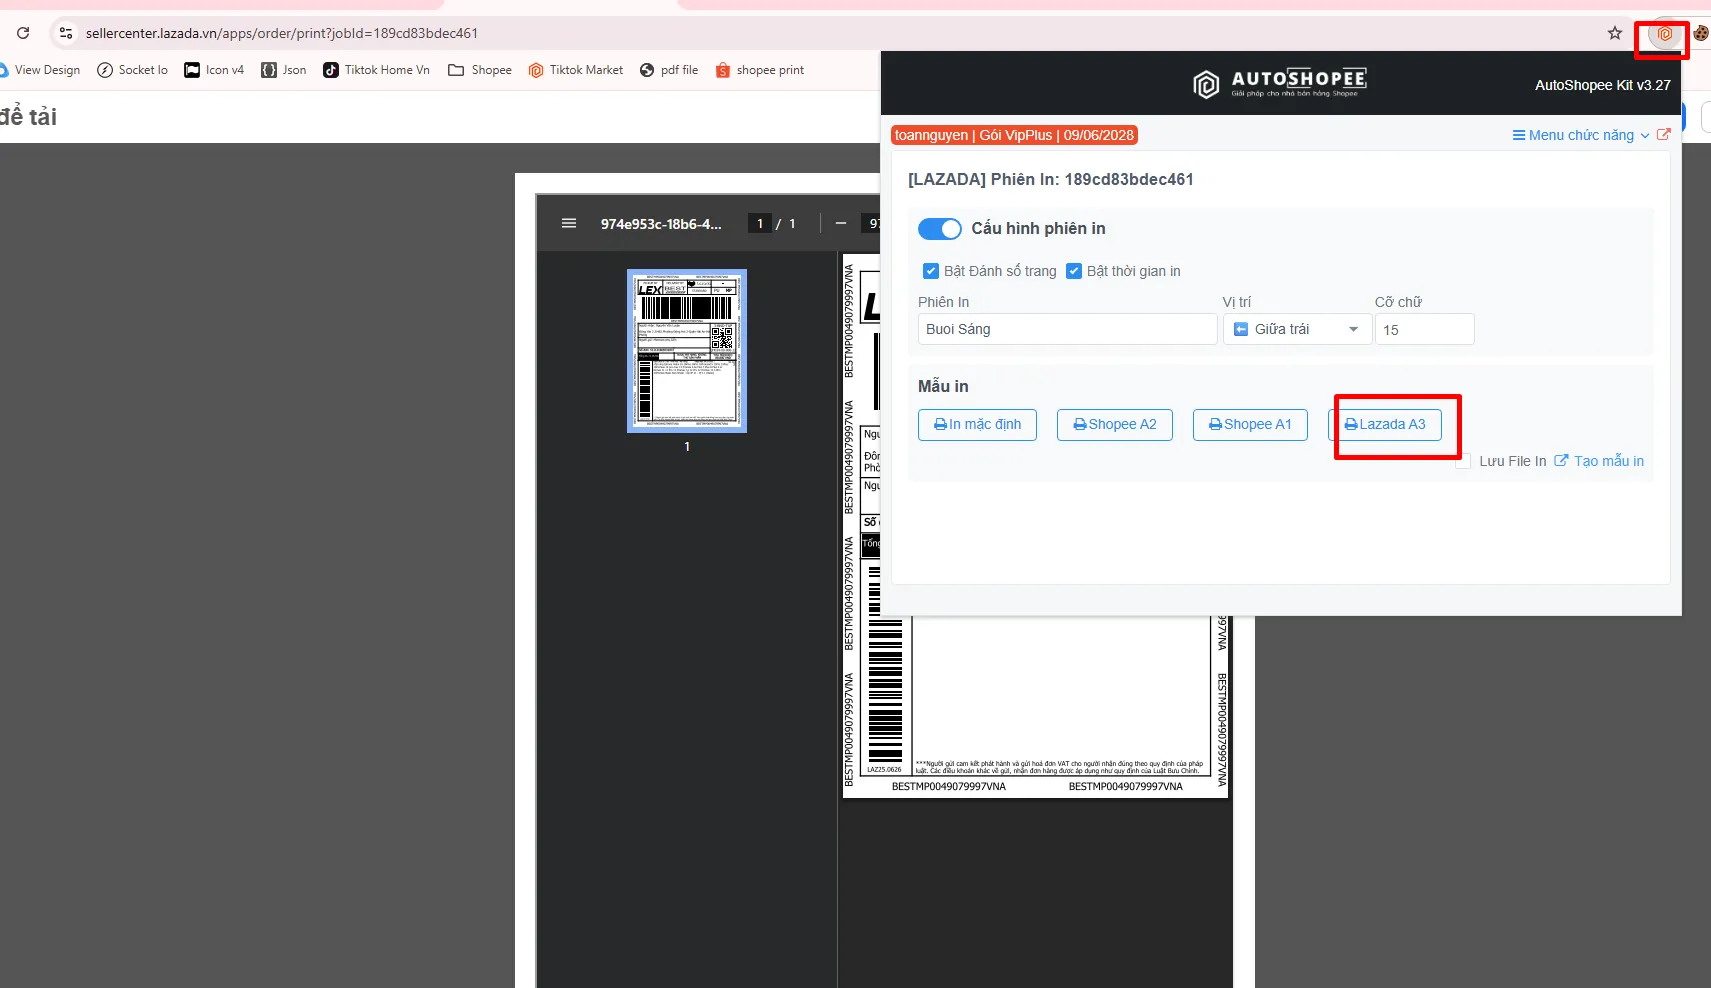The width and height of the screenshot is (1711, 988).
Task: Bookmark this page with the star icon
Action: [1615, 33]
